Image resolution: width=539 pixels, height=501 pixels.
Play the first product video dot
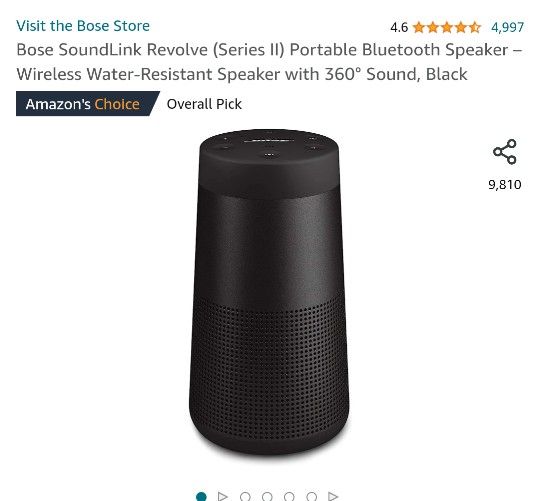[x=222, y=496]
